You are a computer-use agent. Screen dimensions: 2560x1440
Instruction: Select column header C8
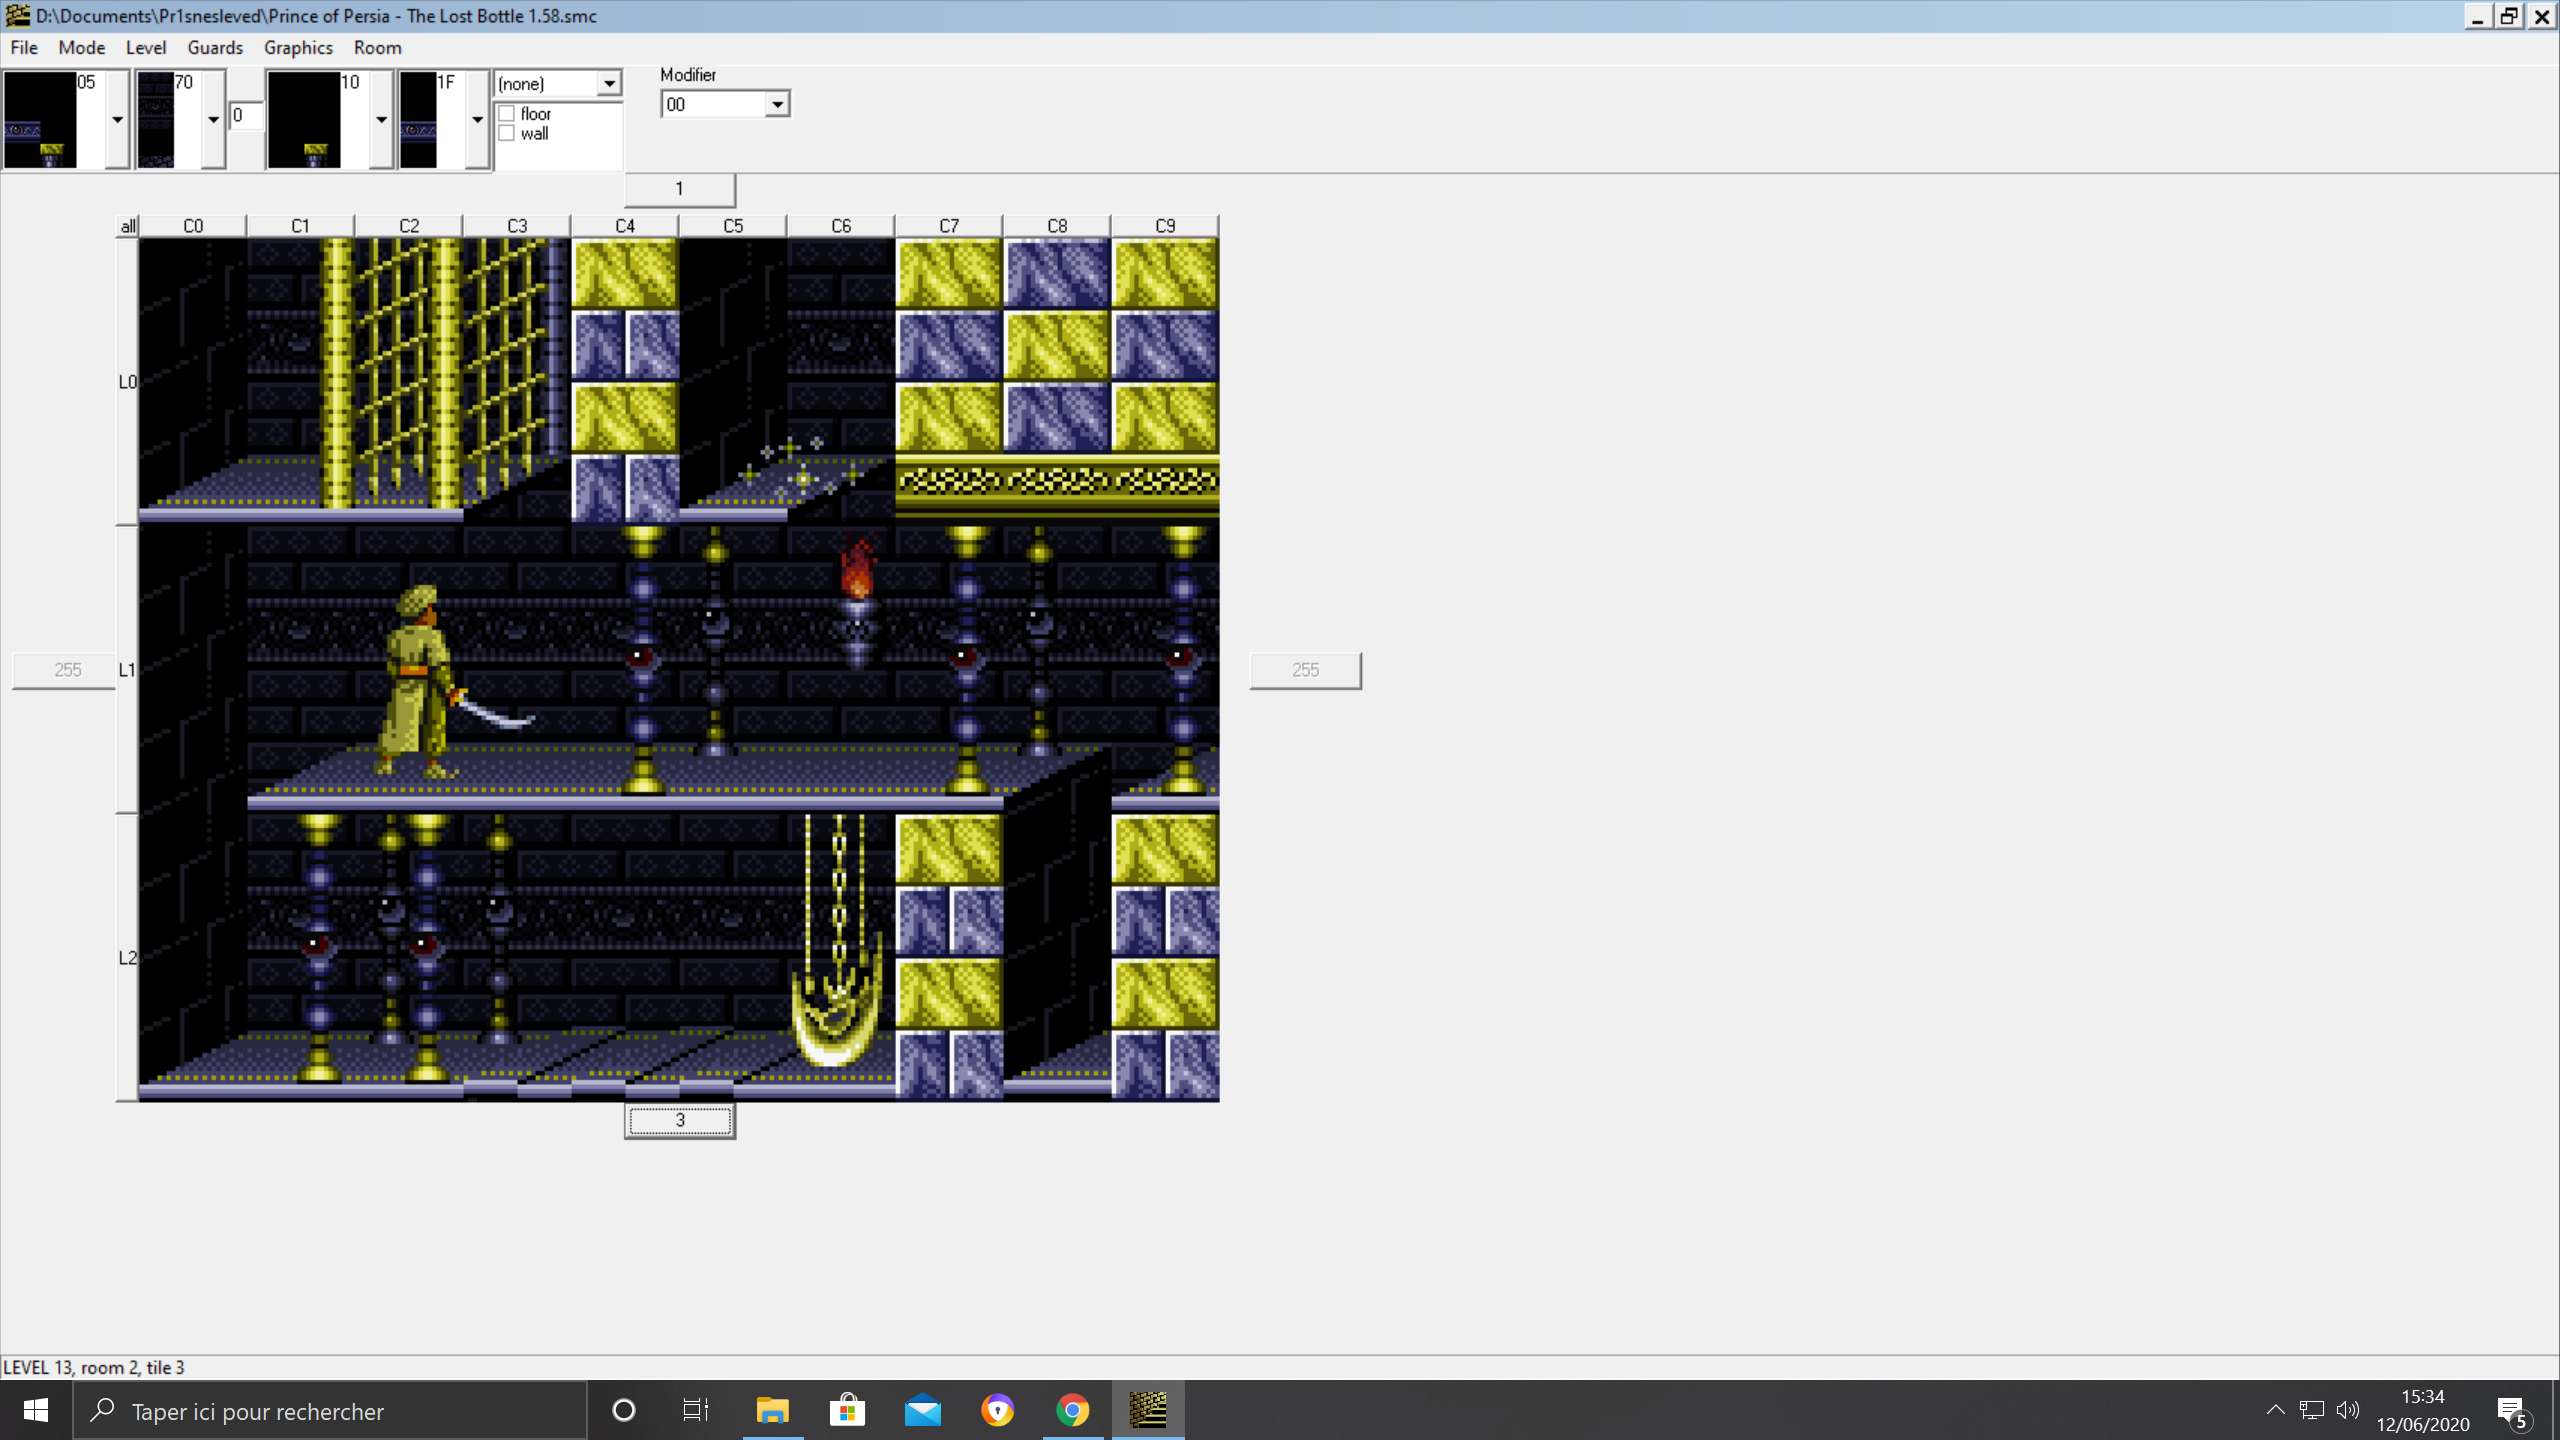pyautogui.click(x=1057, y=226)
